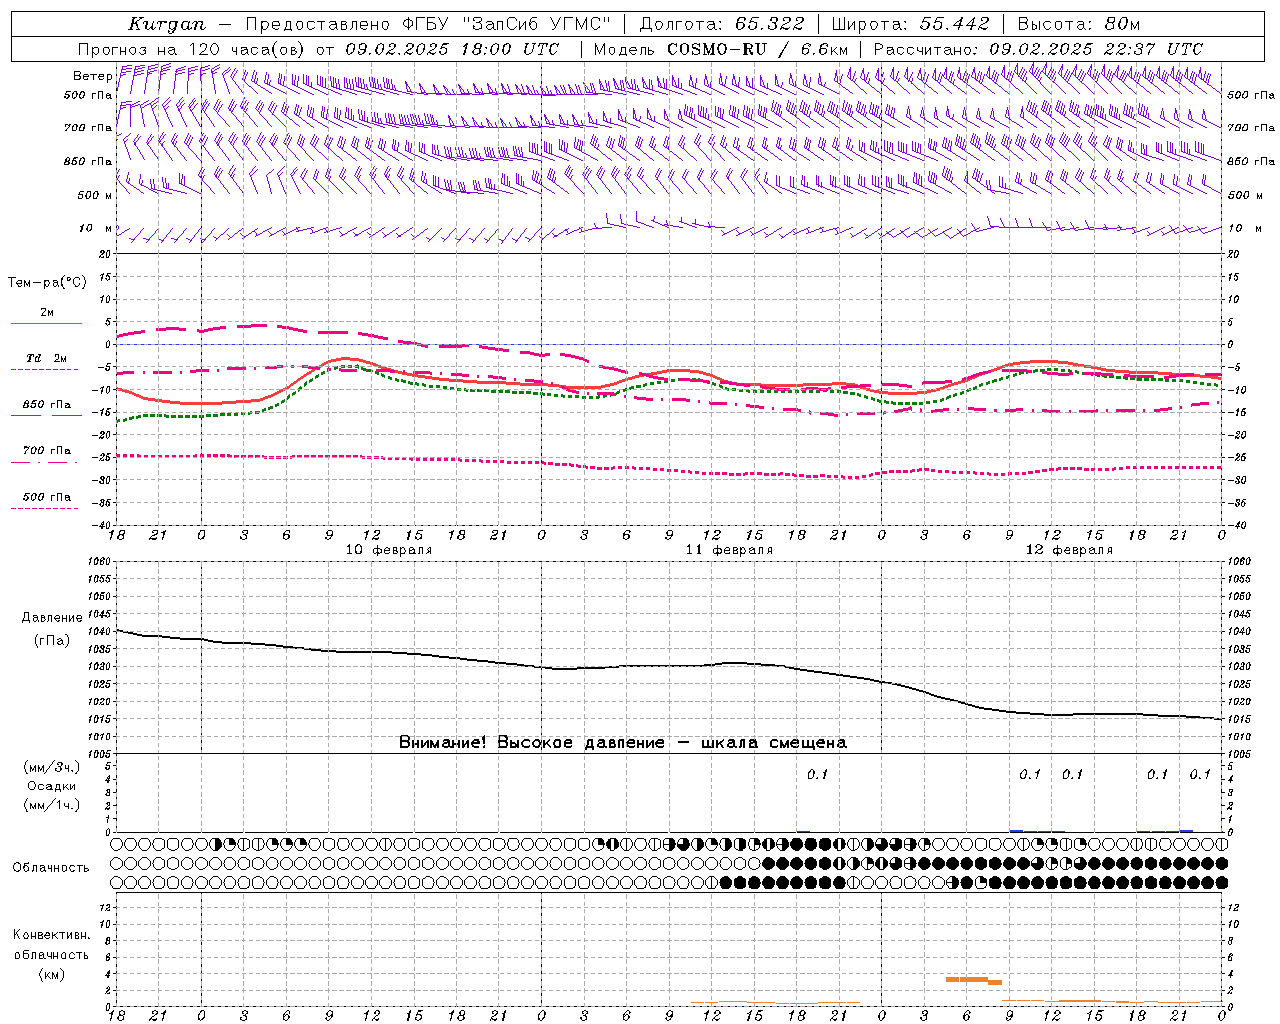Image resolution: width=1280 pixels, height=1024 pixels.
Task: Click the '(мм/1ч.)' precipitation unit label
Action: (x=52, y=804)
